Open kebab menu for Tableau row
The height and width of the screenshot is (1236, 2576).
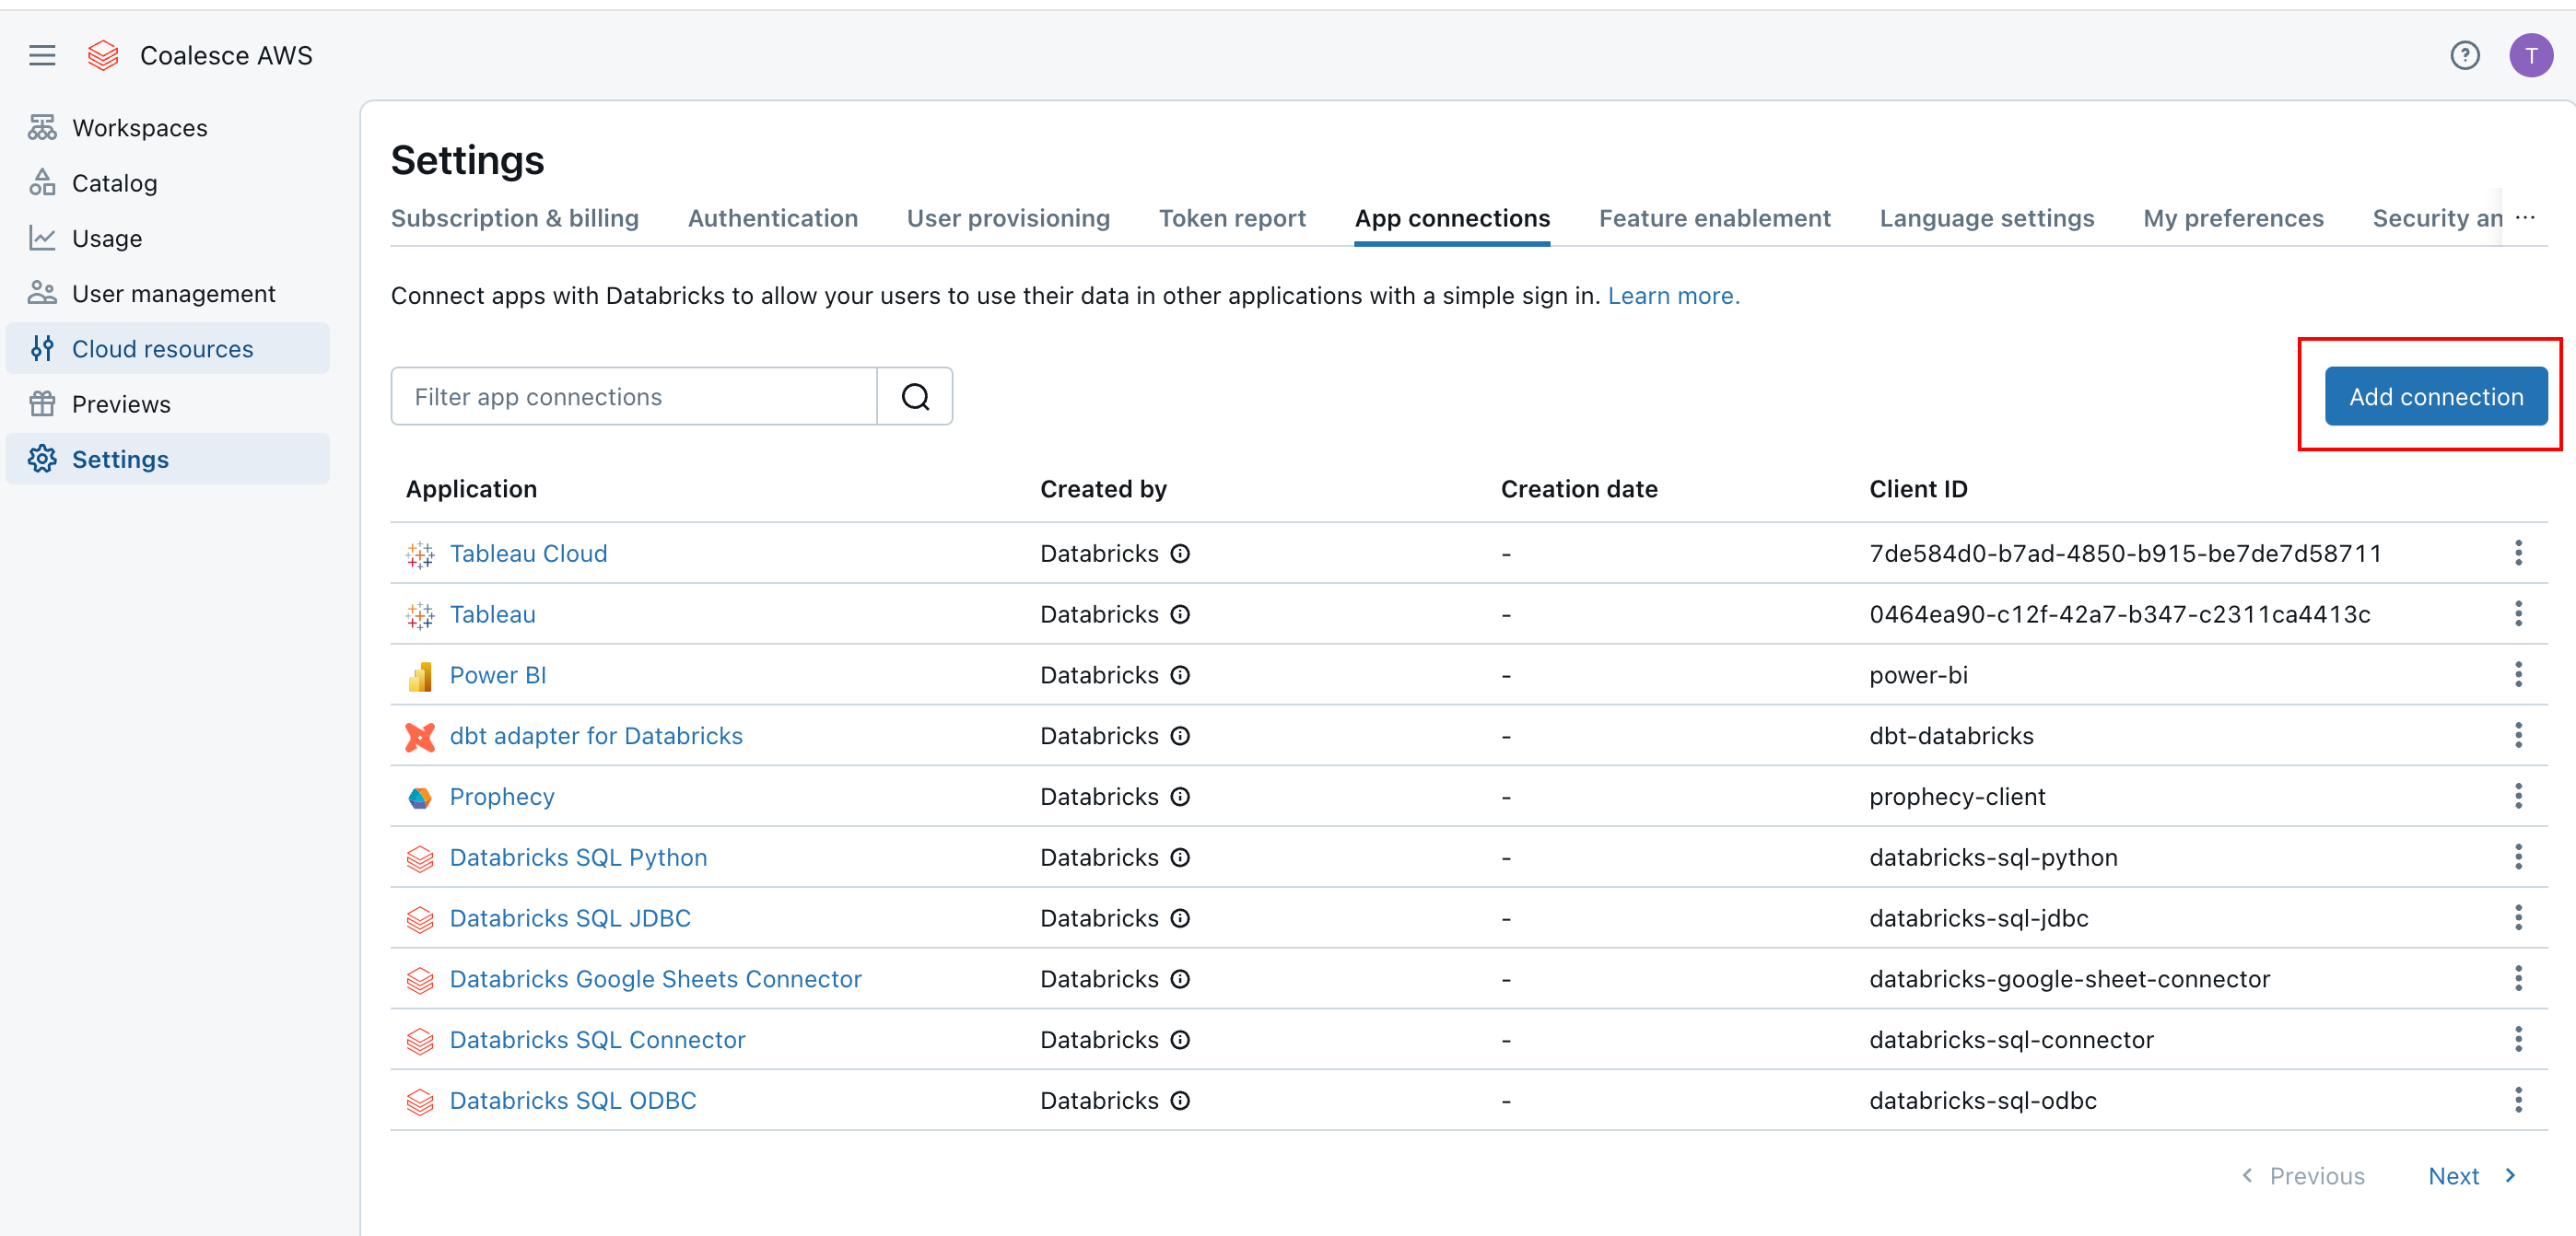click(2518, 614)
